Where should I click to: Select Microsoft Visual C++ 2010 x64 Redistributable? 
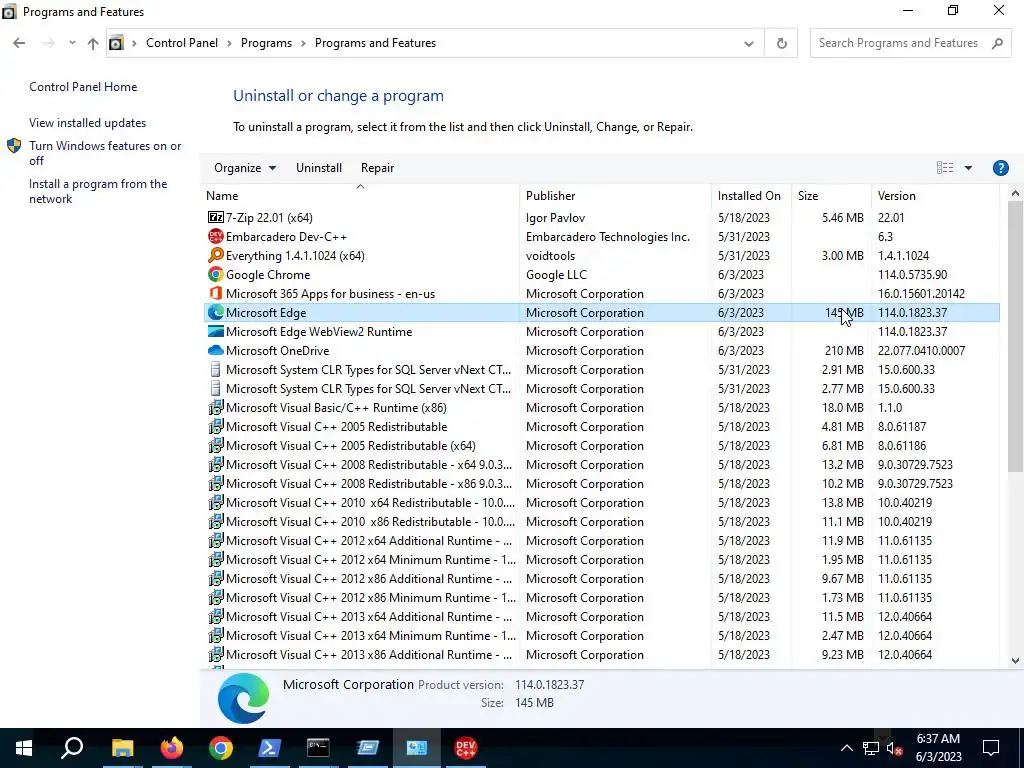pos(601,502)
